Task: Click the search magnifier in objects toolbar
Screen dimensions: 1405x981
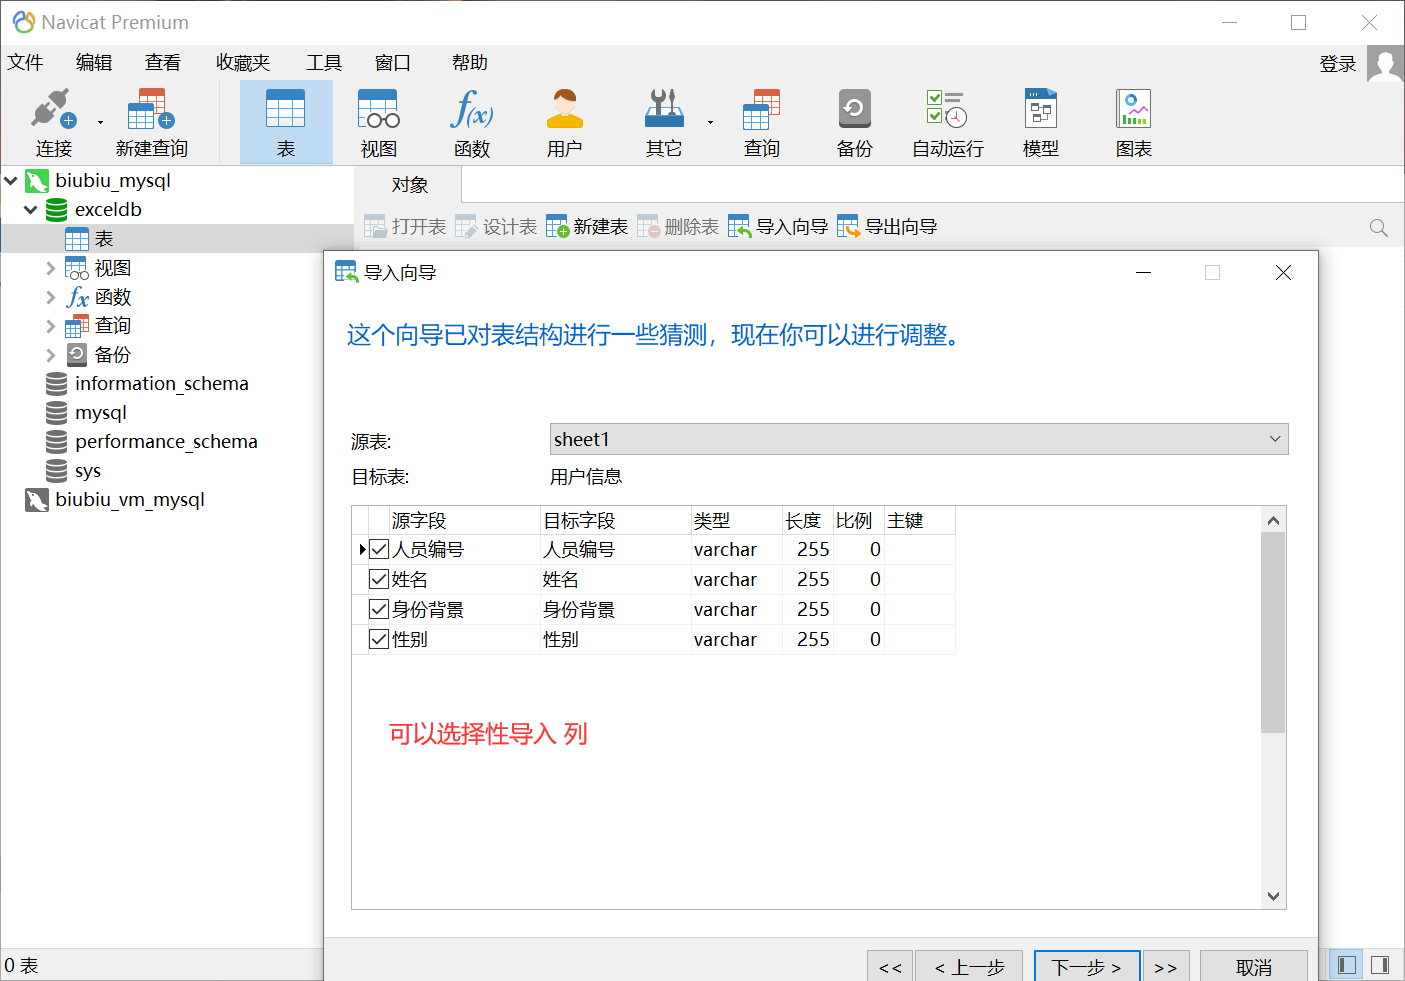Action: pos(1379,228)
